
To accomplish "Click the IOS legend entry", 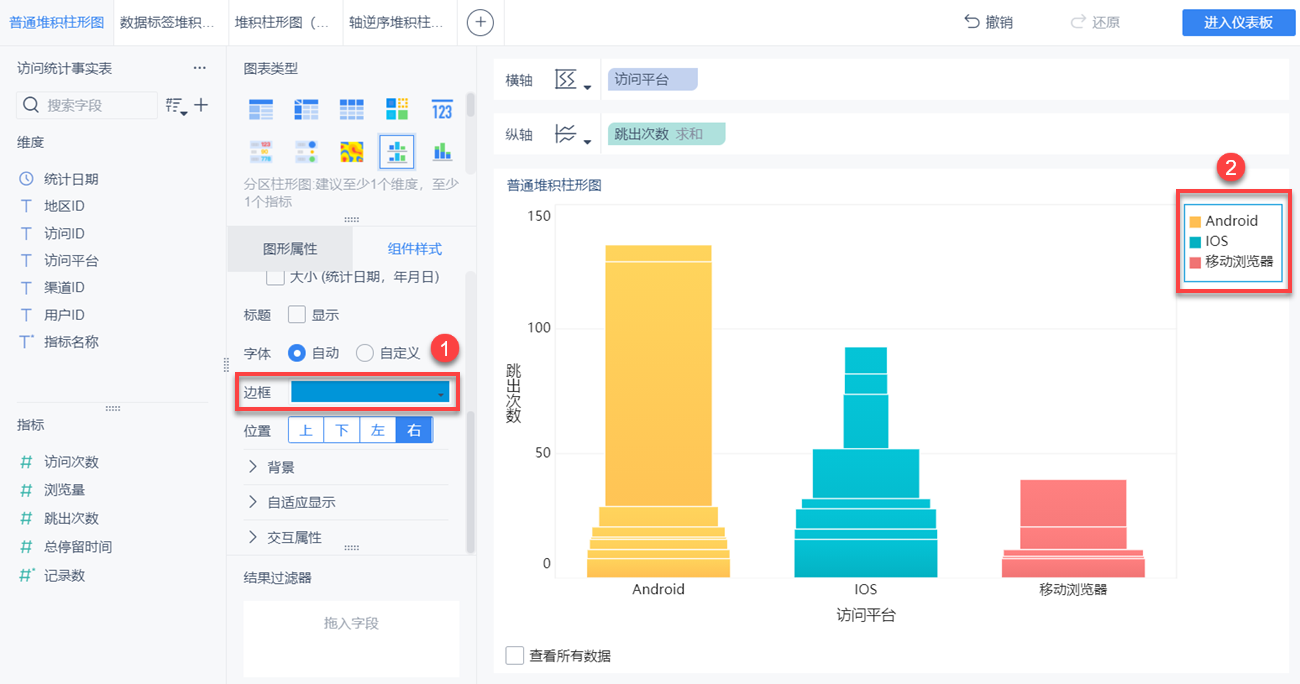I will click(x=1209, y=241).
